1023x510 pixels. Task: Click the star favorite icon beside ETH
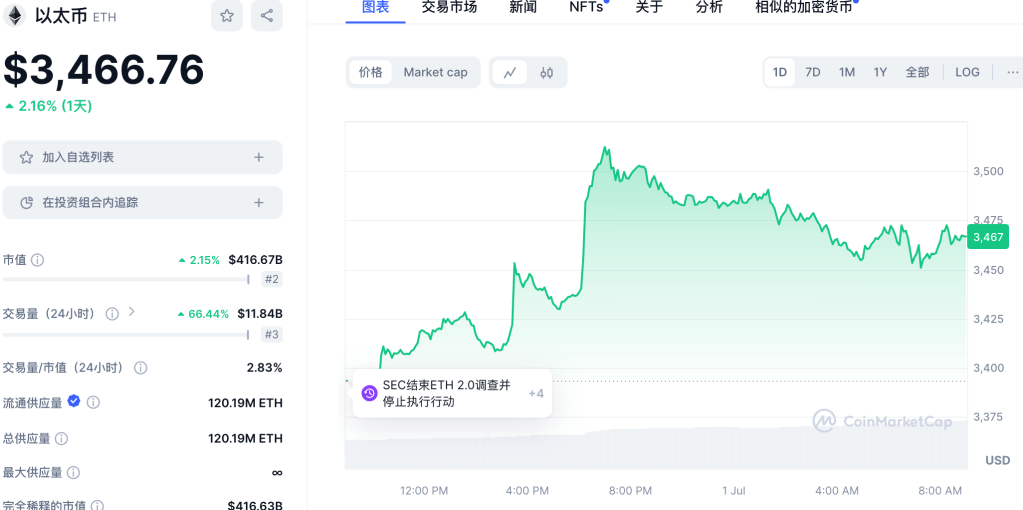pyautogui.click(x=227, y=16)
